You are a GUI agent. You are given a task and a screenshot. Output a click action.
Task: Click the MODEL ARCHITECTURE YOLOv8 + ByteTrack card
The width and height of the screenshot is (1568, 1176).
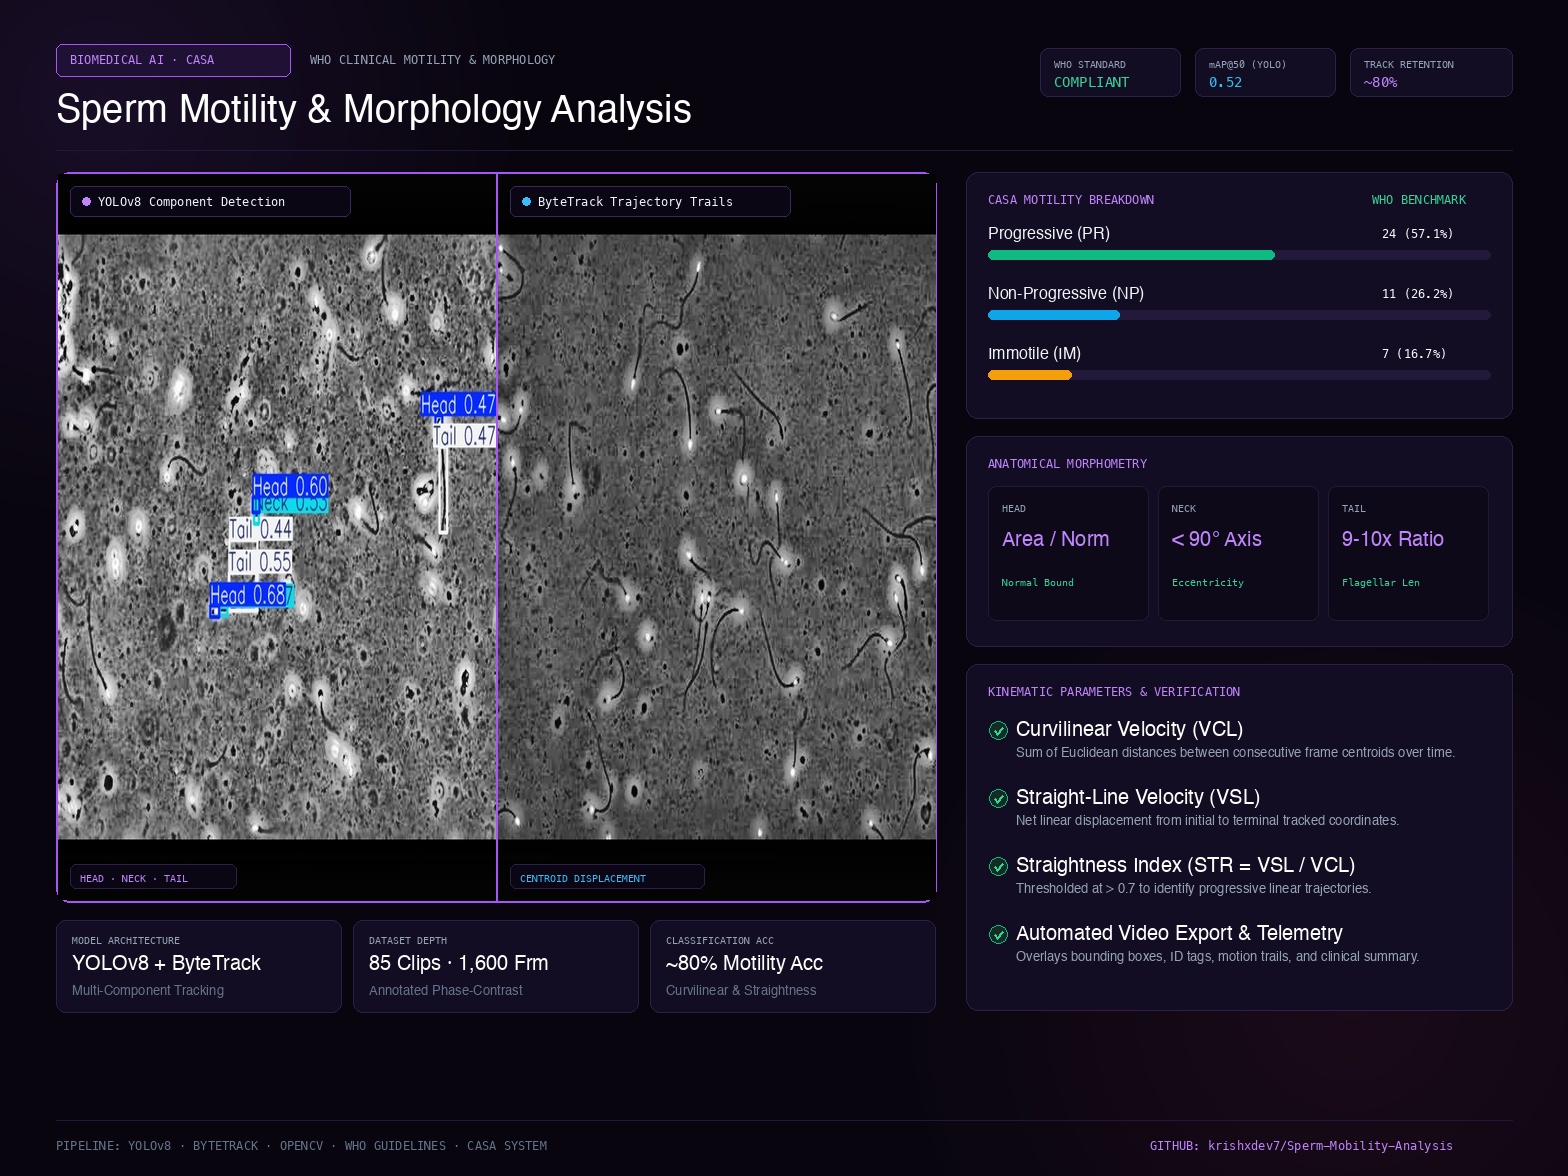point(199,966)
